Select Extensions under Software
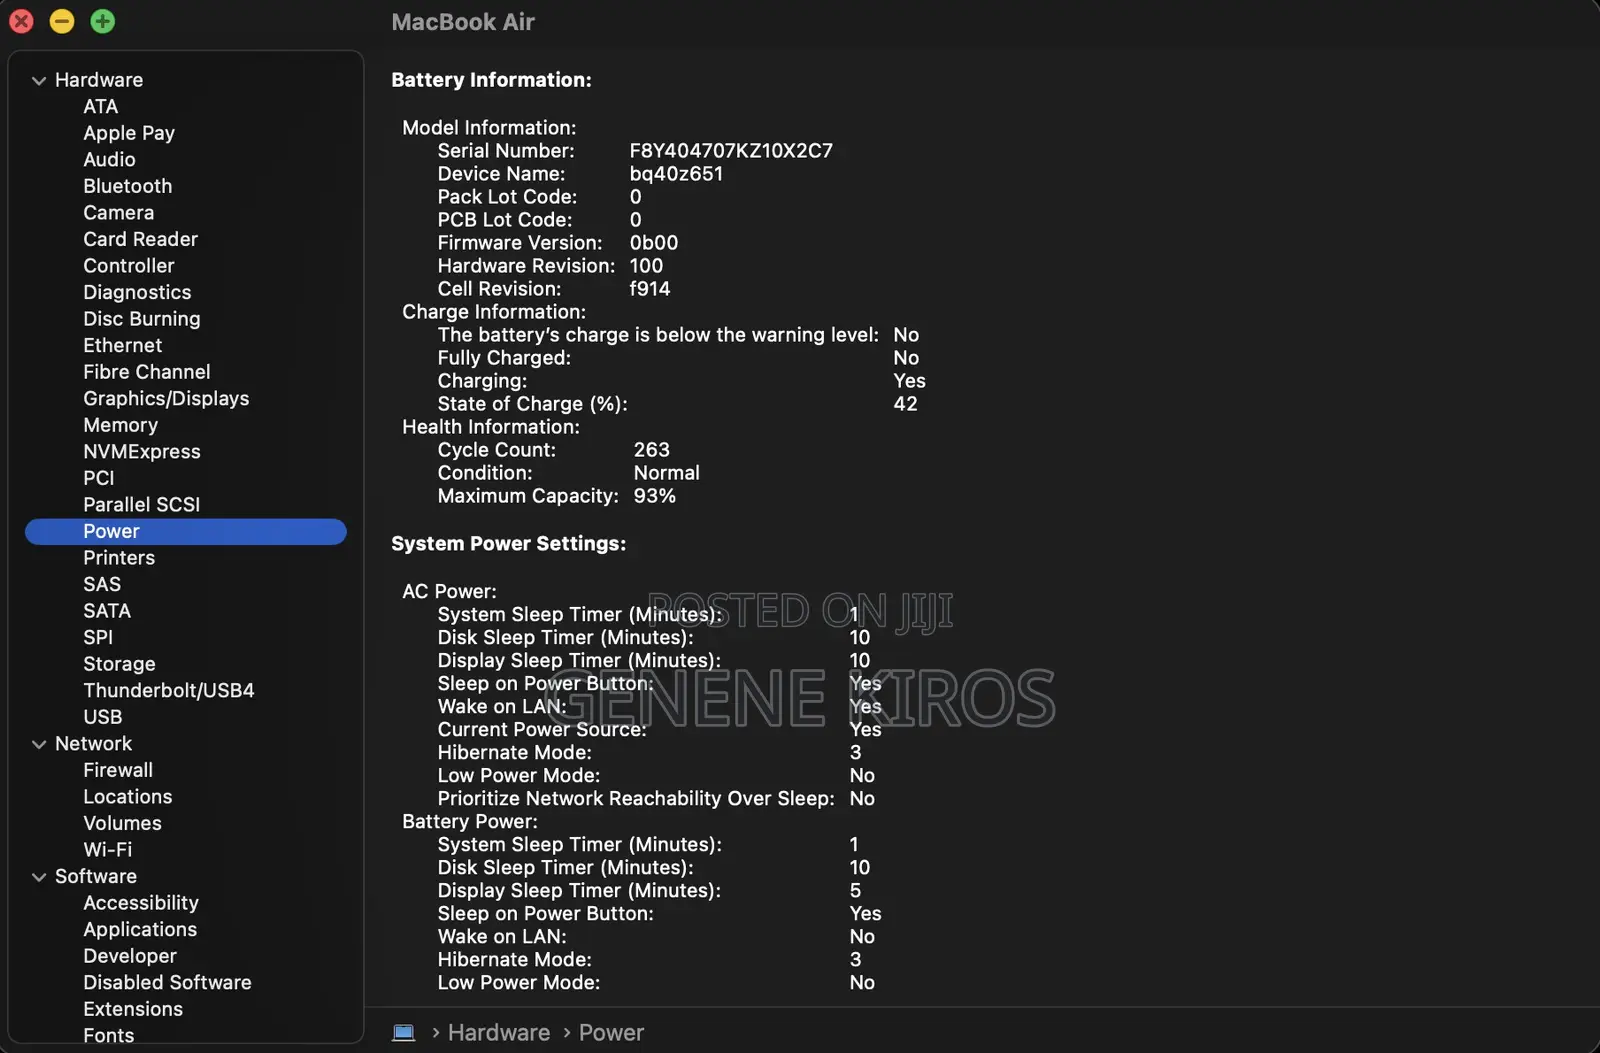Screen dimensions: 1600x1053 (x=133, y=1009)
